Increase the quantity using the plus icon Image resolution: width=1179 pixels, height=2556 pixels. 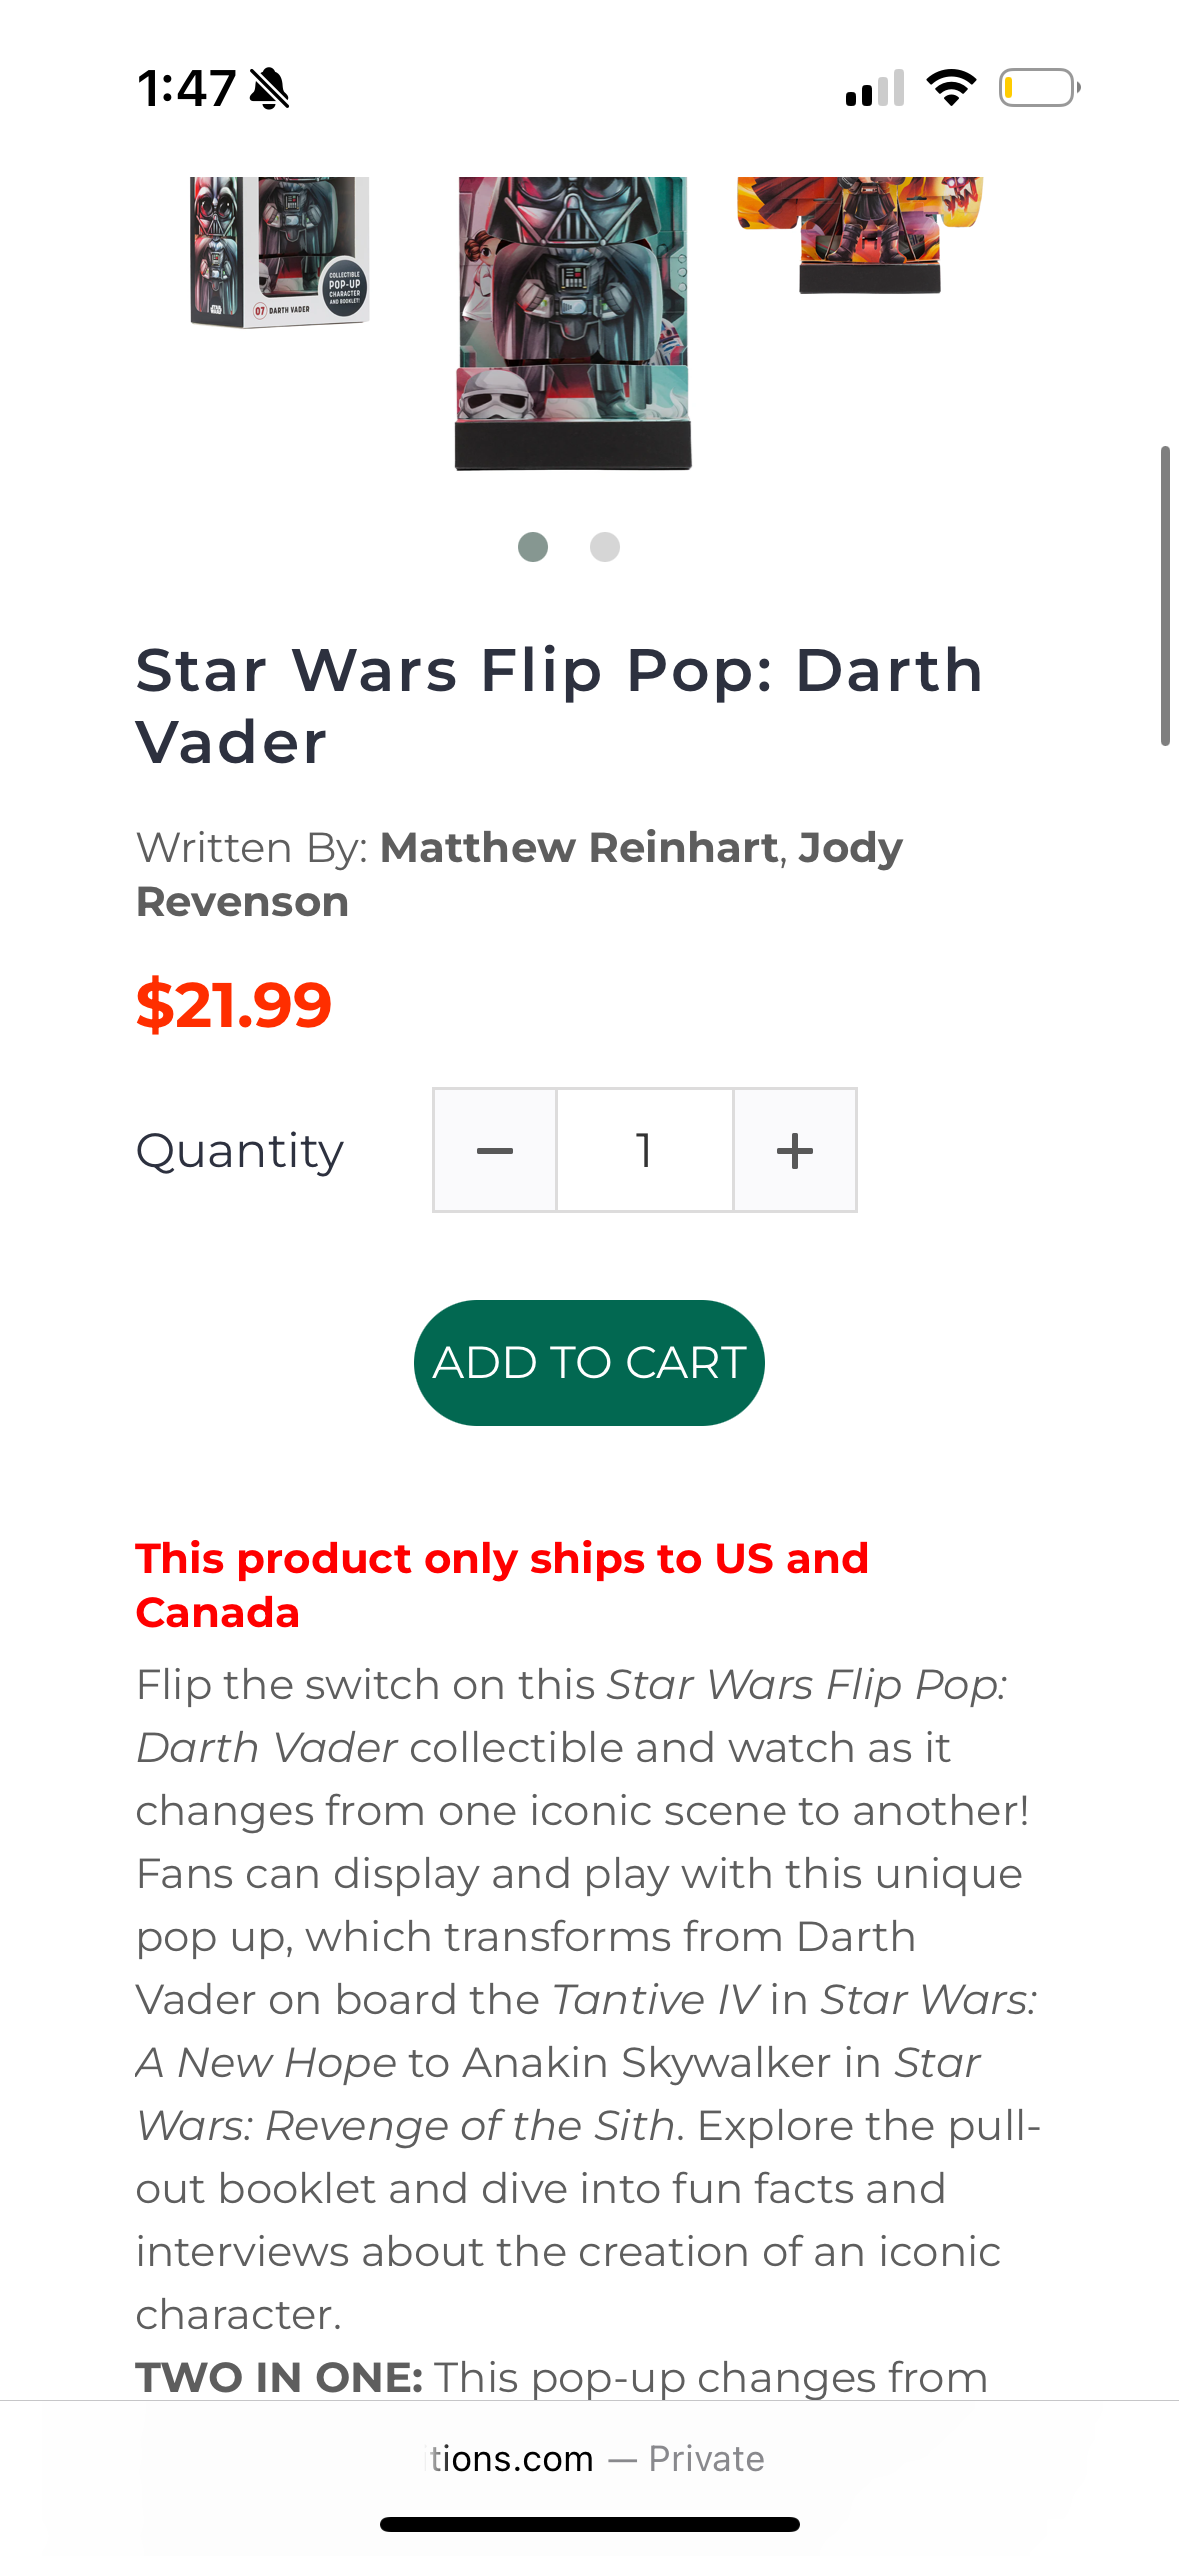pyautogui.click(x=794, y=1148)
